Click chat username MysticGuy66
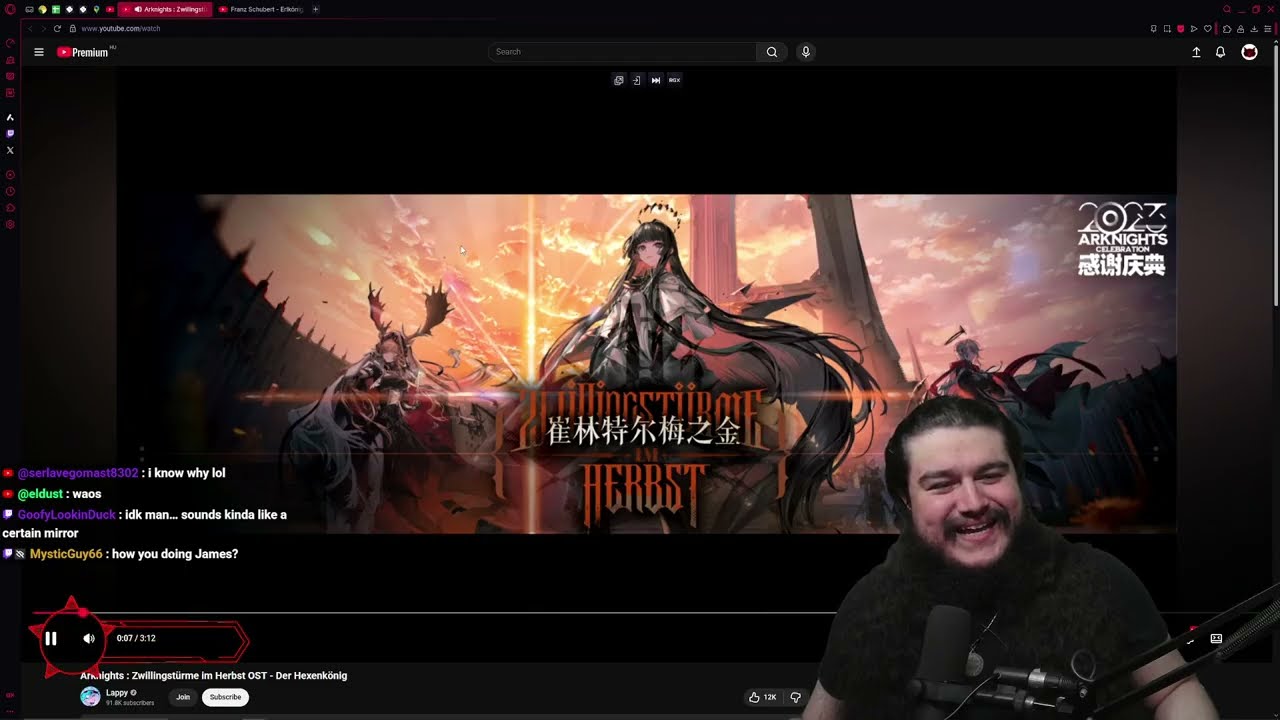The image size is (1280, 720). (66, 554)
